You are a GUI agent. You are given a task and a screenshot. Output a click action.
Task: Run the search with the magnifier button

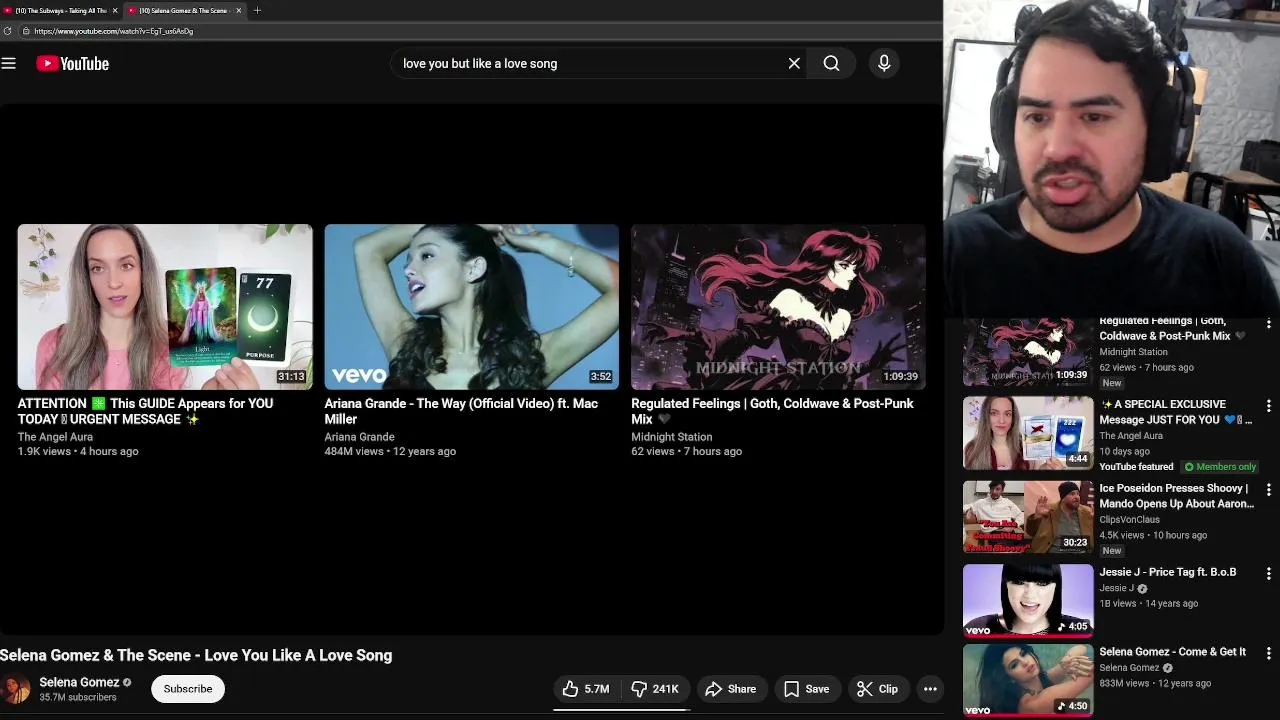[x=831, y=63]
